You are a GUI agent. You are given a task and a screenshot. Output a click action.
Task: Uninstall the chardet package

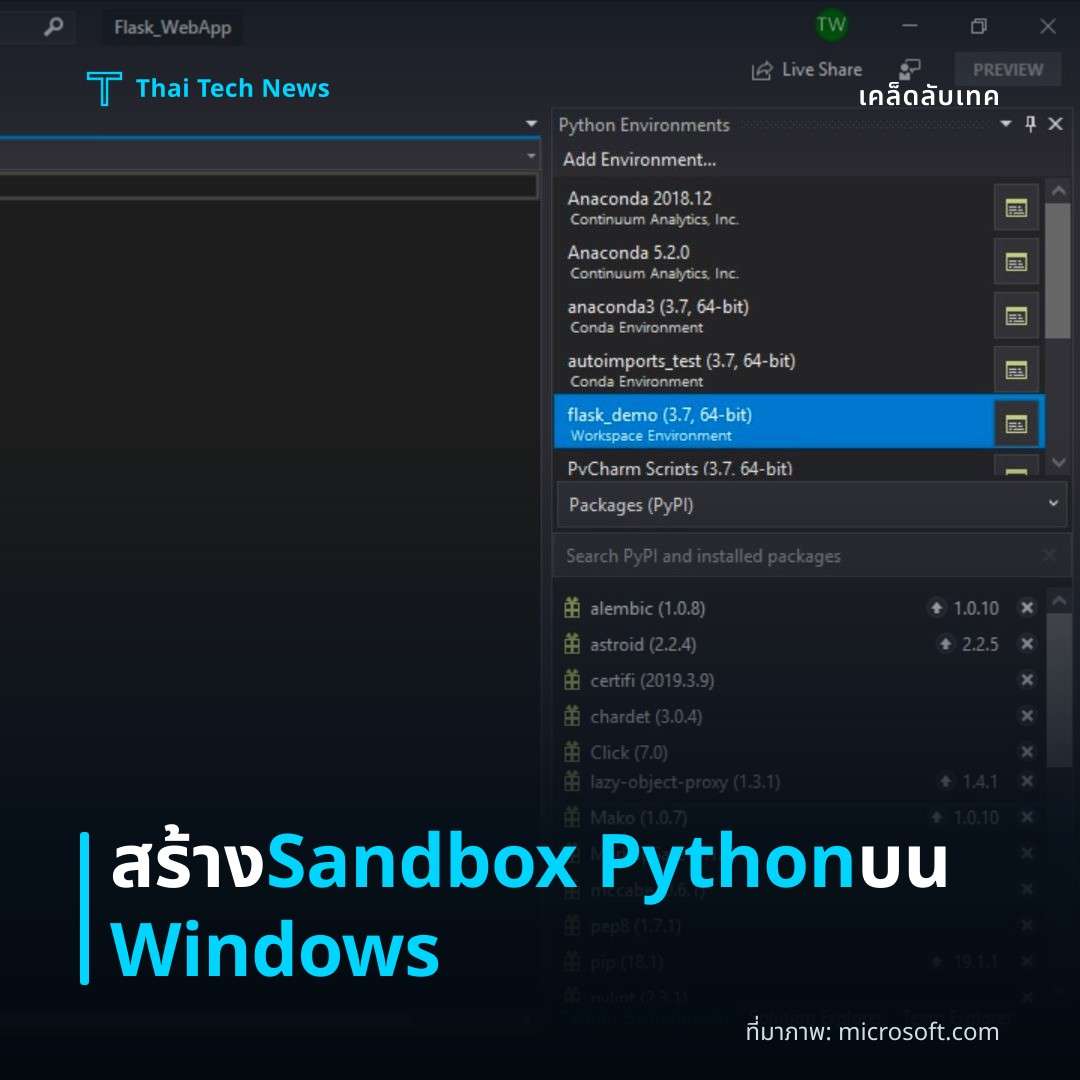(x=1026, y=716)
